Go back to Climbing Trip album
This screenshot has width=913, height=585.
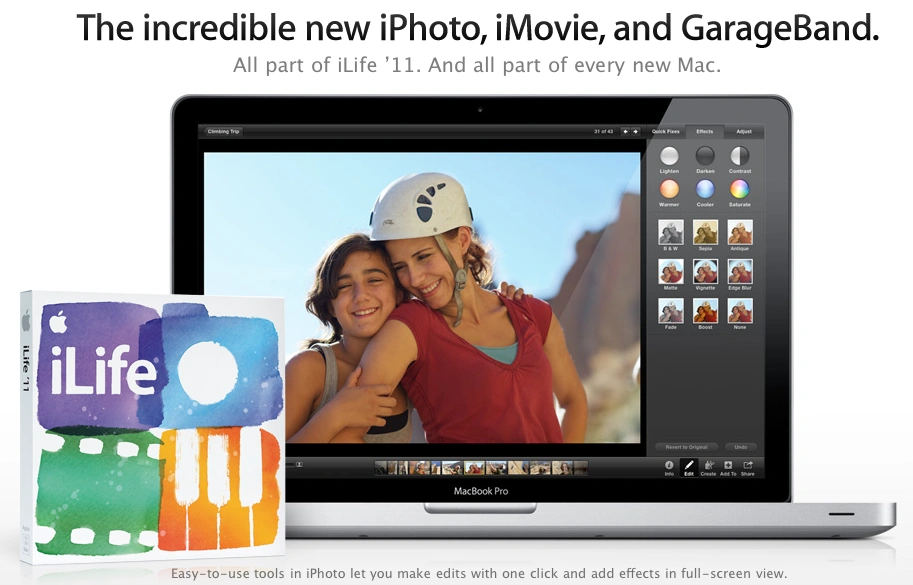click(x=223, y=132)
